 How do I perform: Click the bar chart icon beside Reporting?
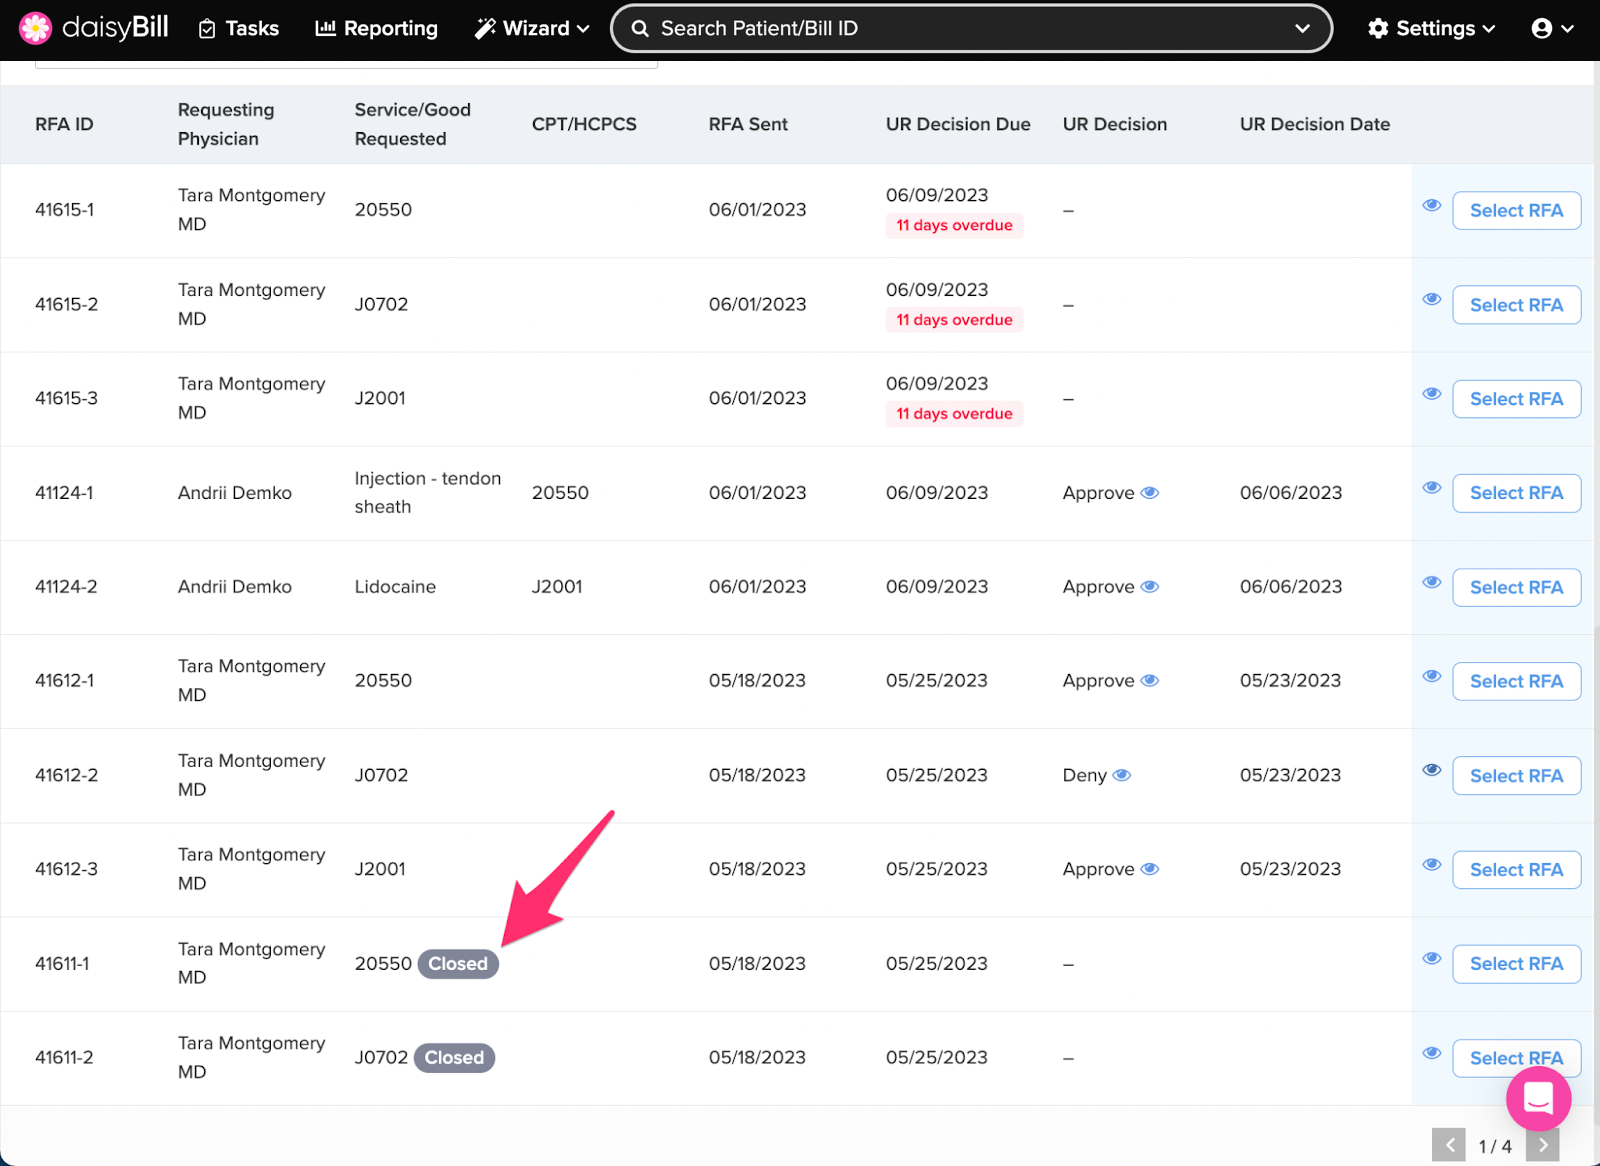pyautogui.click(x=325, y=28)
